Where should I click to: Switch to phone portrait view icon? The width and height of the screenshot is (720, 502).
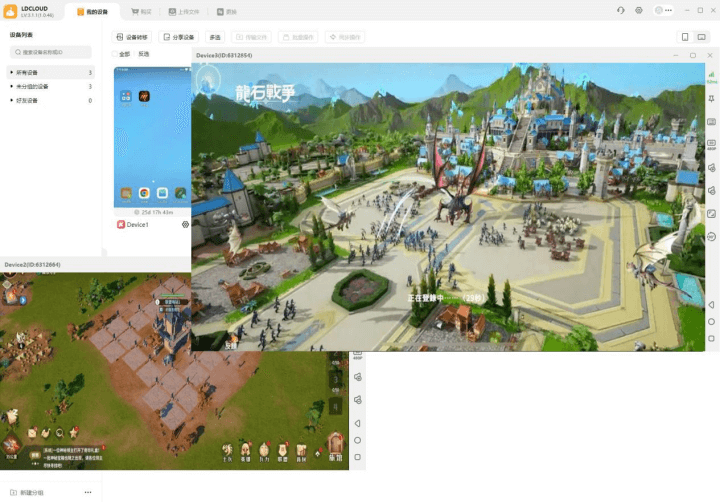(685, 37)
